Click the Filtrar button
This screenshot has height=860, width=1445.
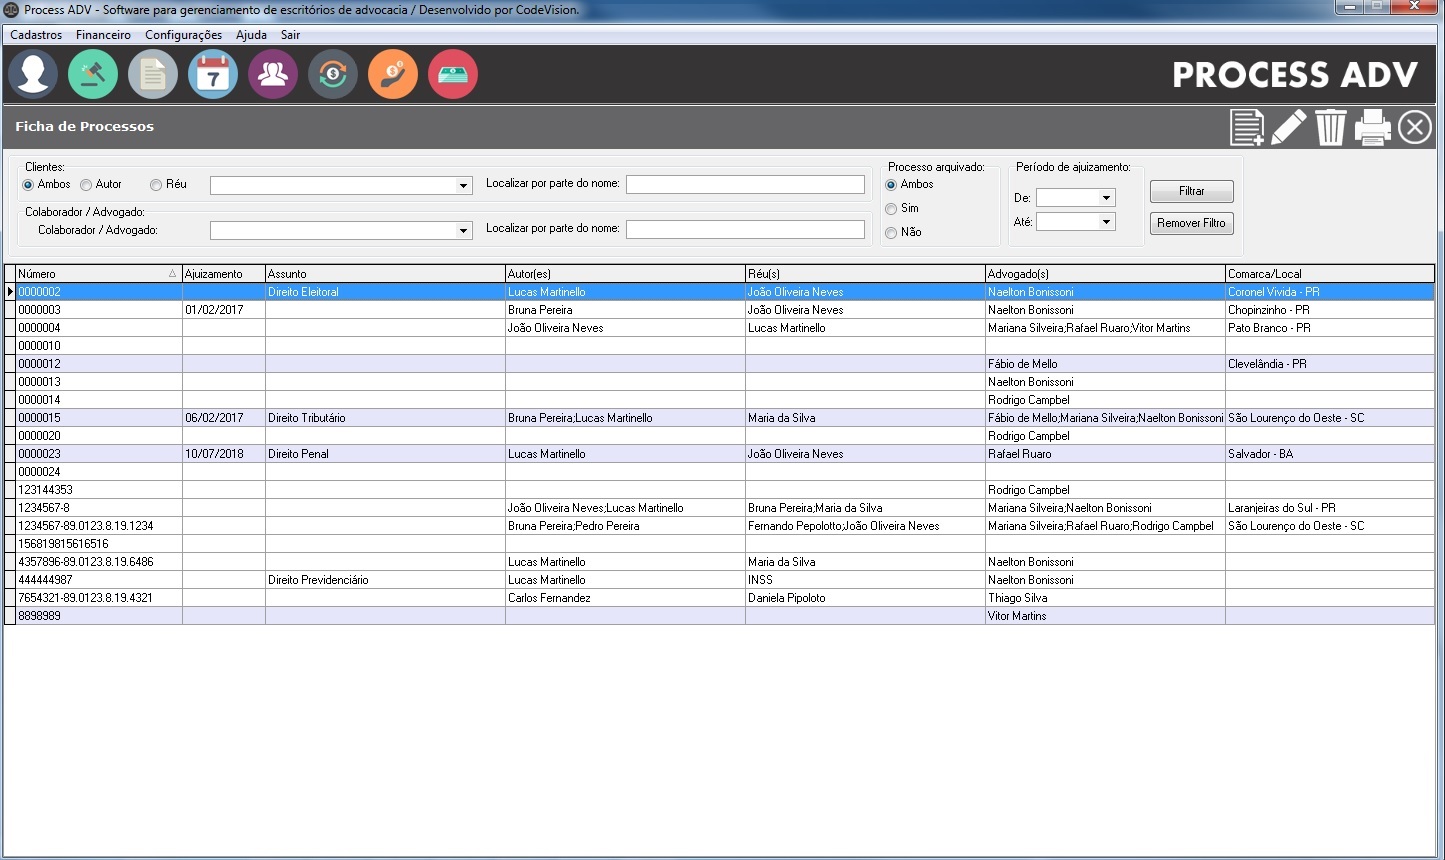(1191, 191)
